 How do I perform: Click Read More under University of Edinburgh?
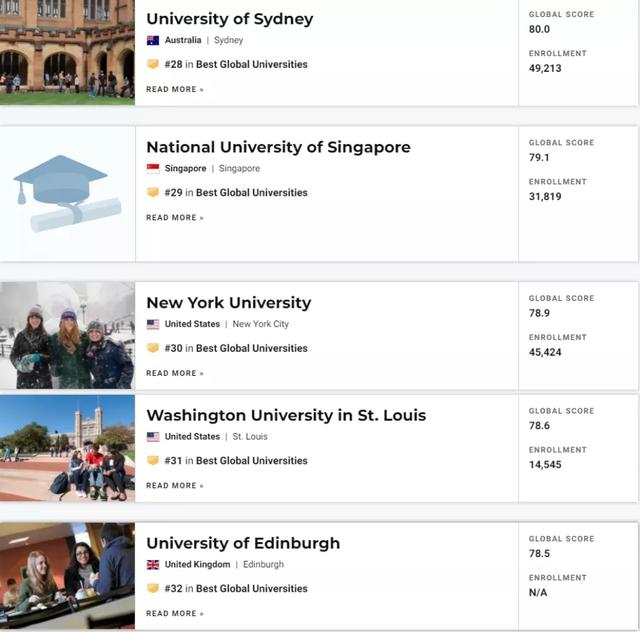(174, 613)
